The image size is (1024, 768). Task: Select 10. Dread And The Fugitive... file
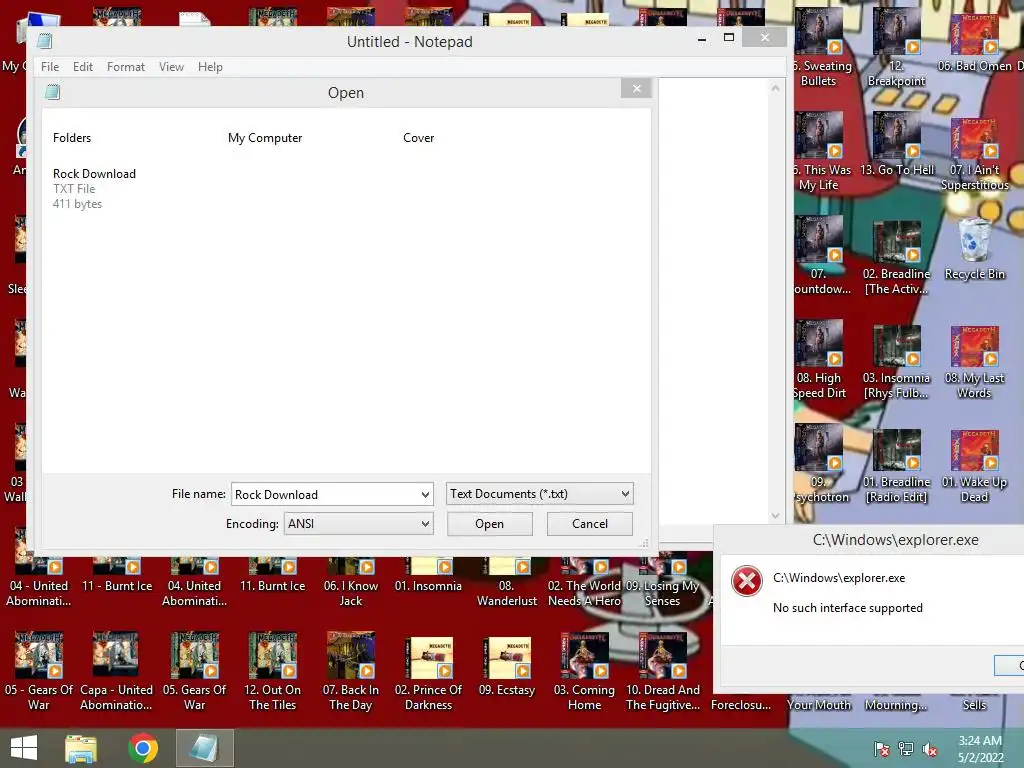coord(663,671)
